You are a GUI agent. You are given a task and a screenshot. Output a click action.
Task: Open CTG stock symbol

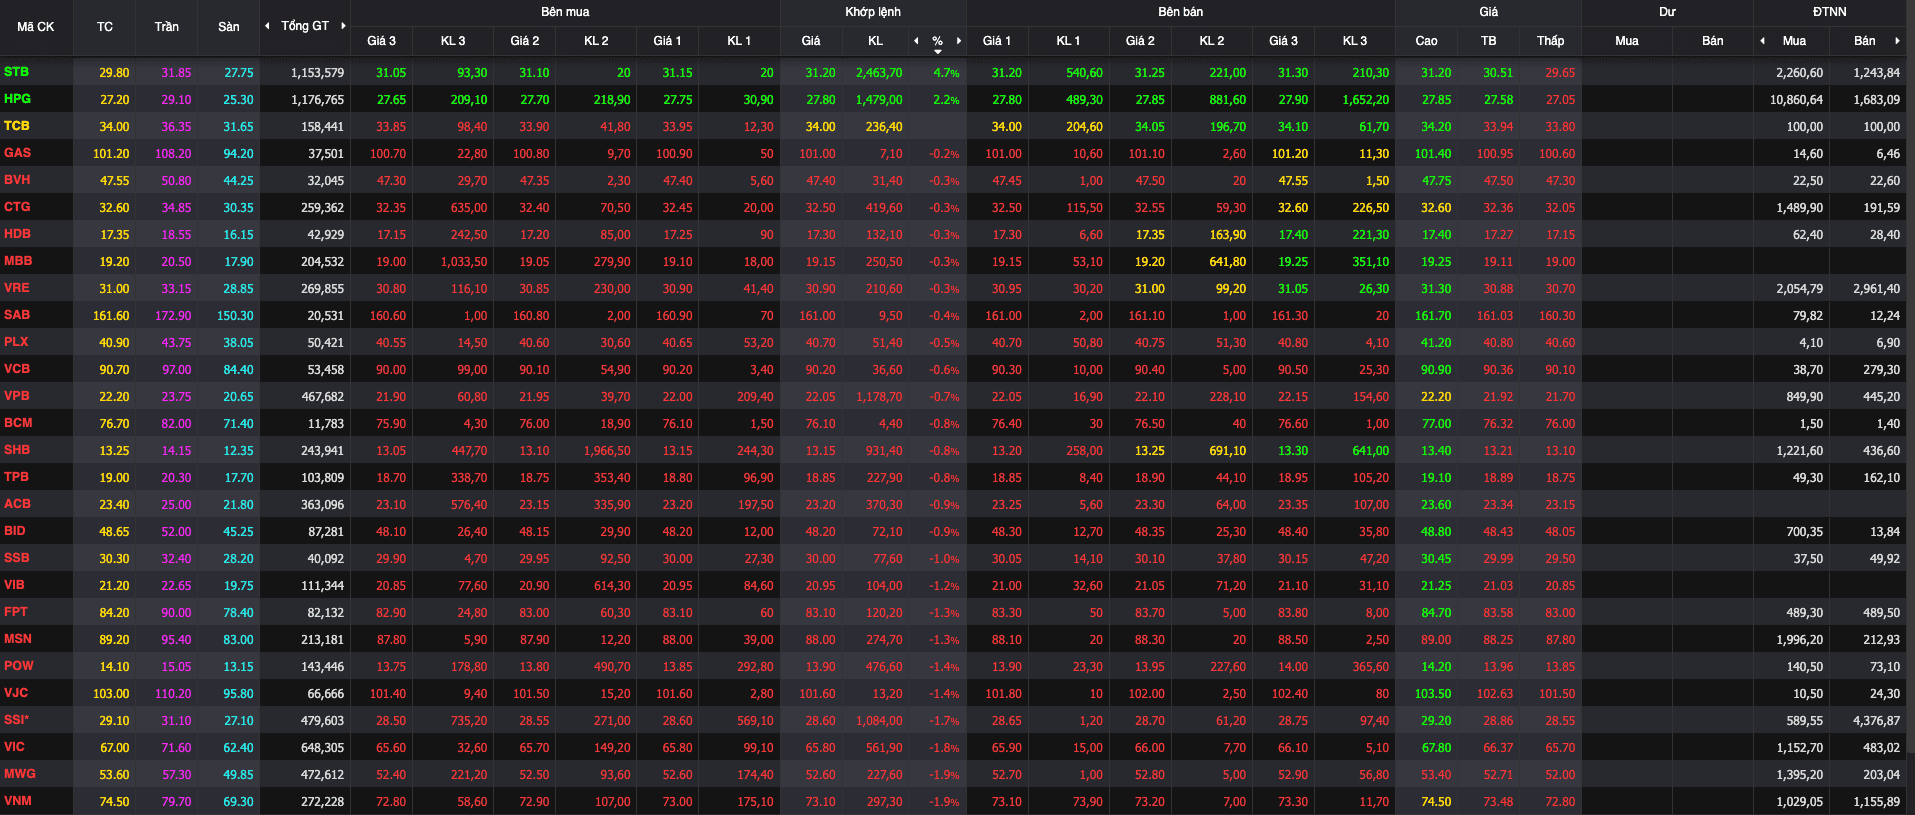(x=17, y=207)
